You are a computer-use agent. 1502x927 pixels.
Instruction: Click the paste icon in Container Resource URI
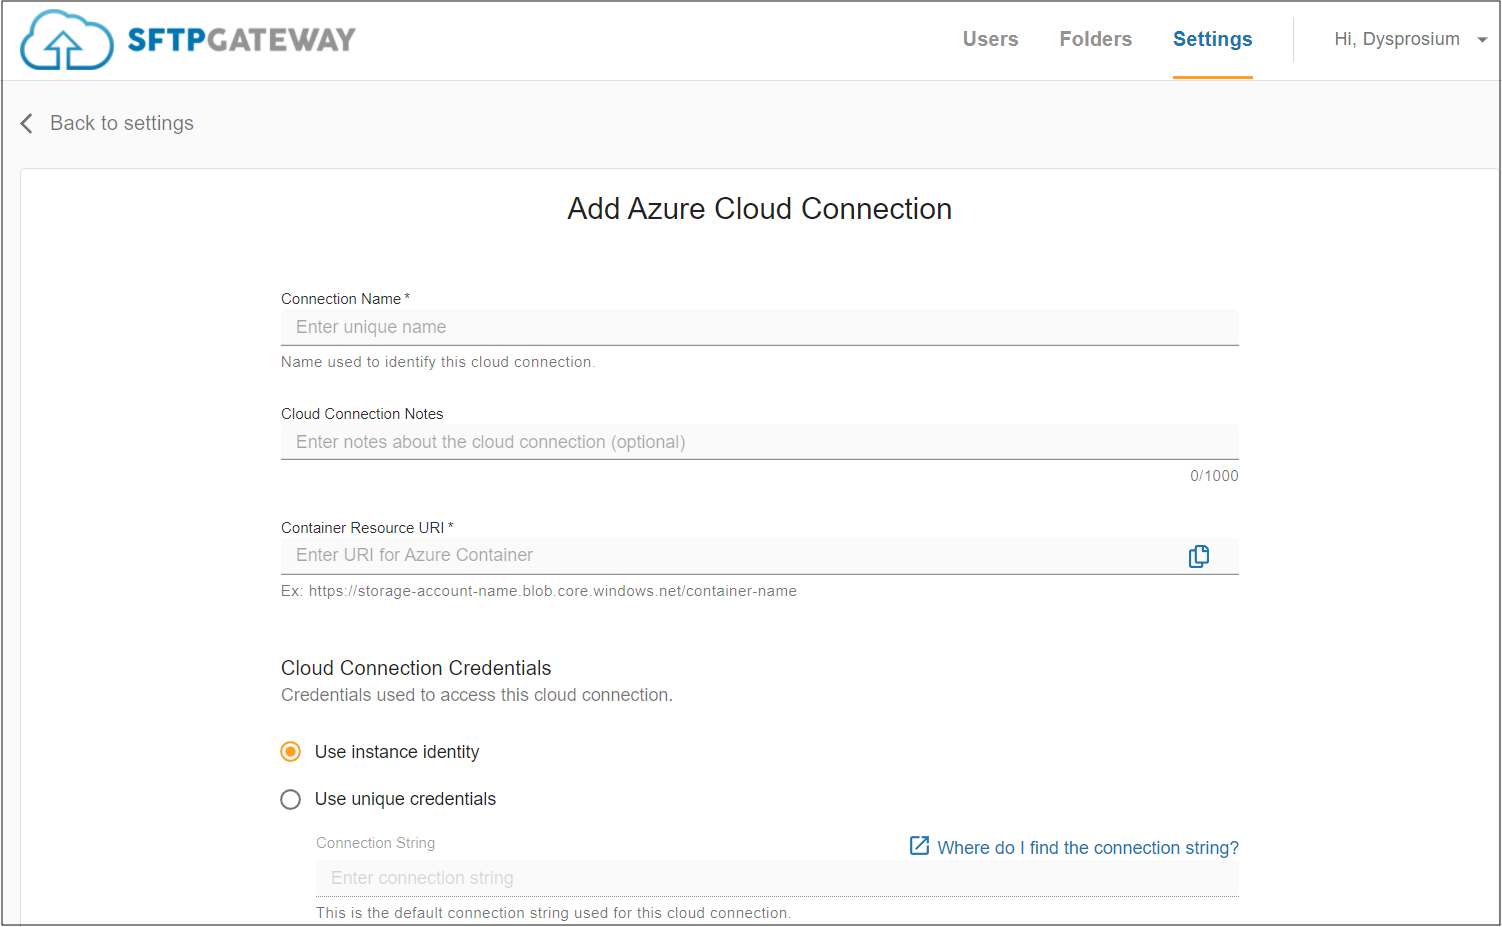(x=1199, y=556)
